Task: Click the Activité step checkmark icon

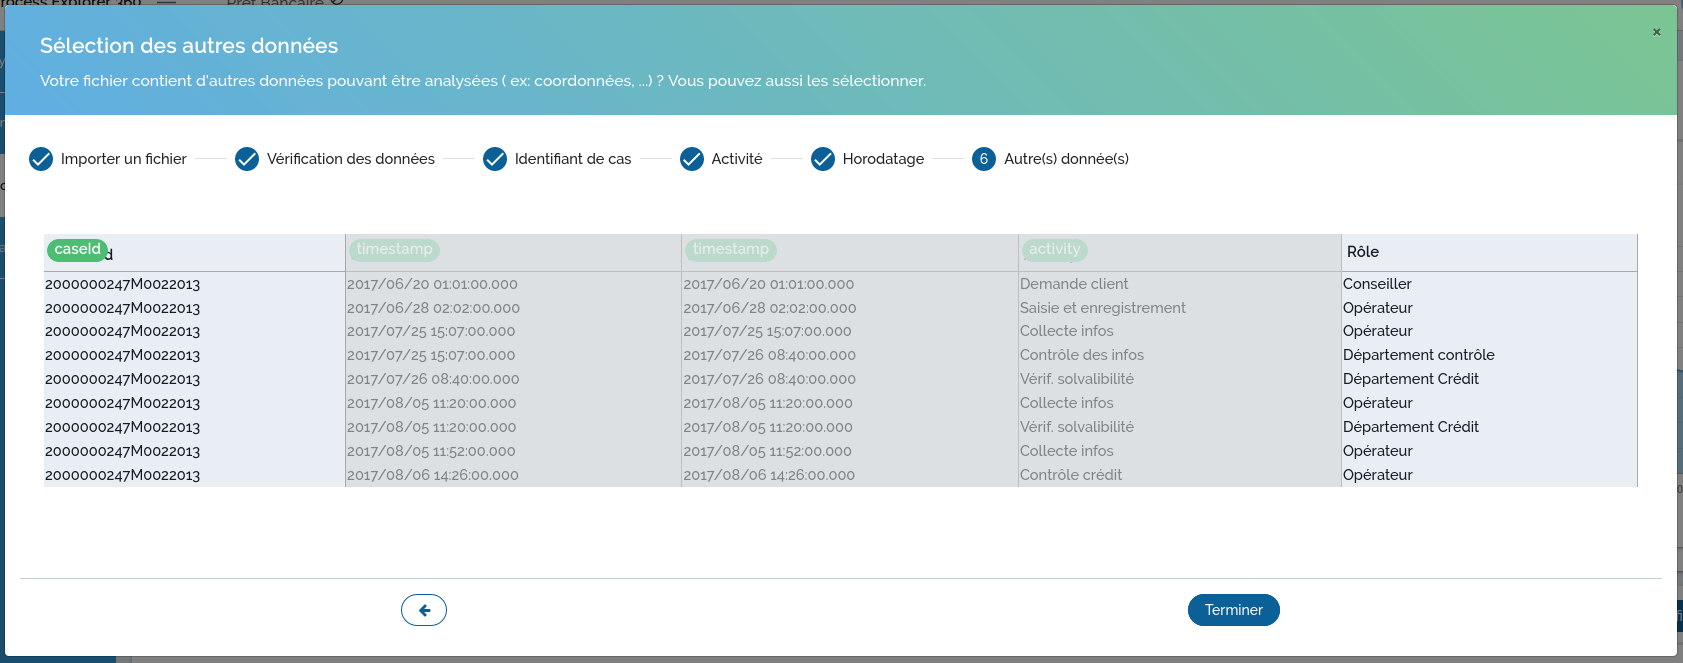Action: pyautogui.click(x=692, y=159)
